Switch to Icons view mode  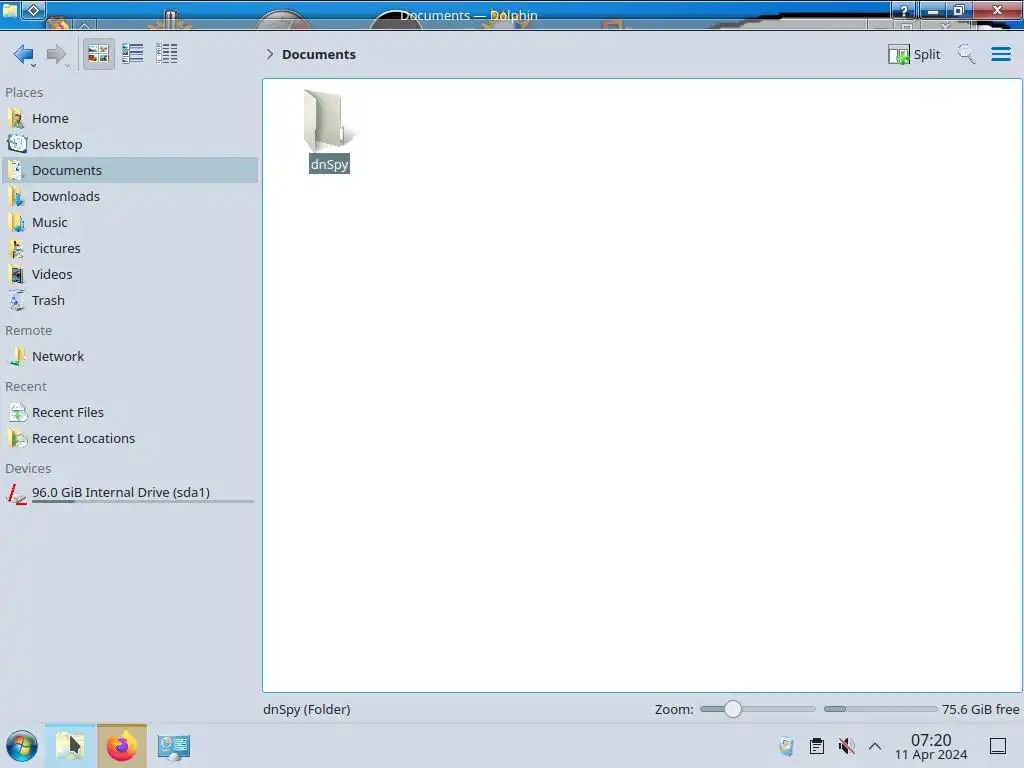99,54
